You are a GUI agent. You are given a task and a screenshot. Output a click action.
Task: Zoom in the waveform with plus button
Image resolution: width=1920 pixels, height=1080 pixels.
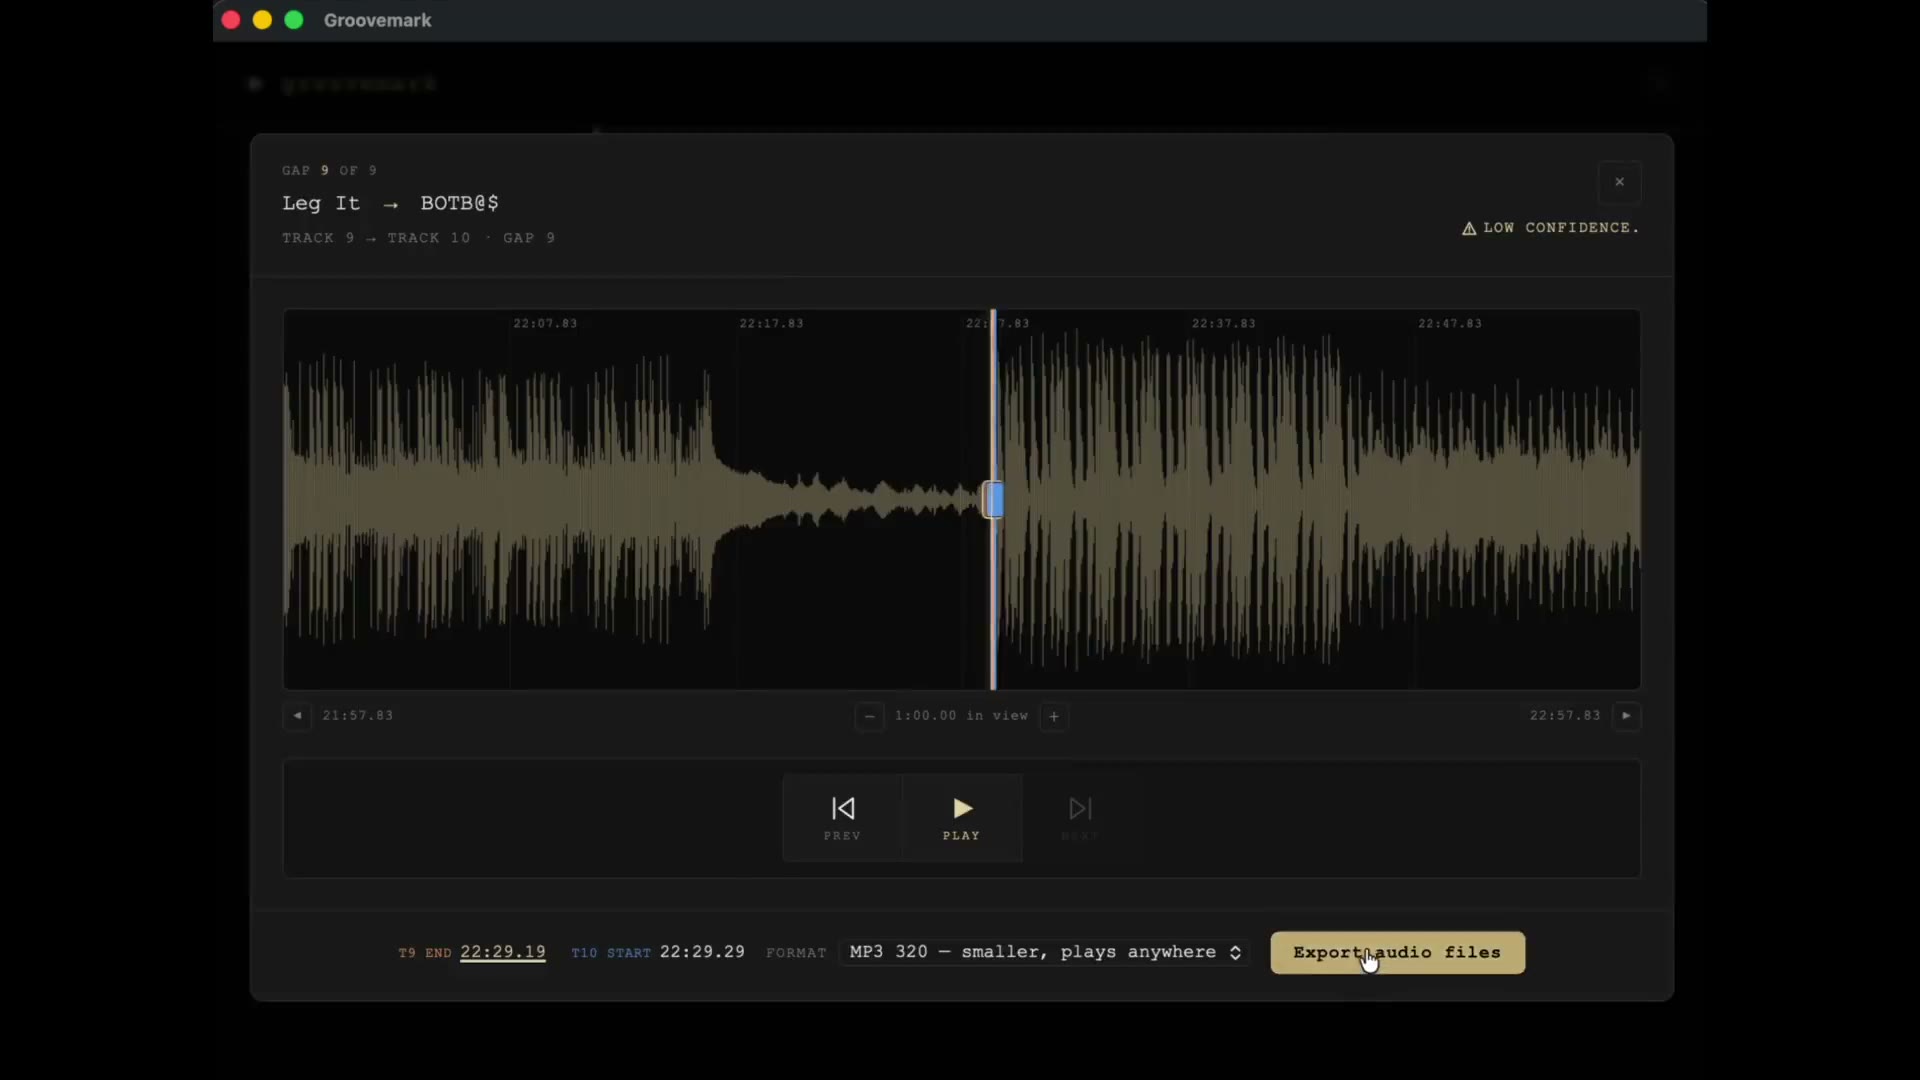point(1054,716)
